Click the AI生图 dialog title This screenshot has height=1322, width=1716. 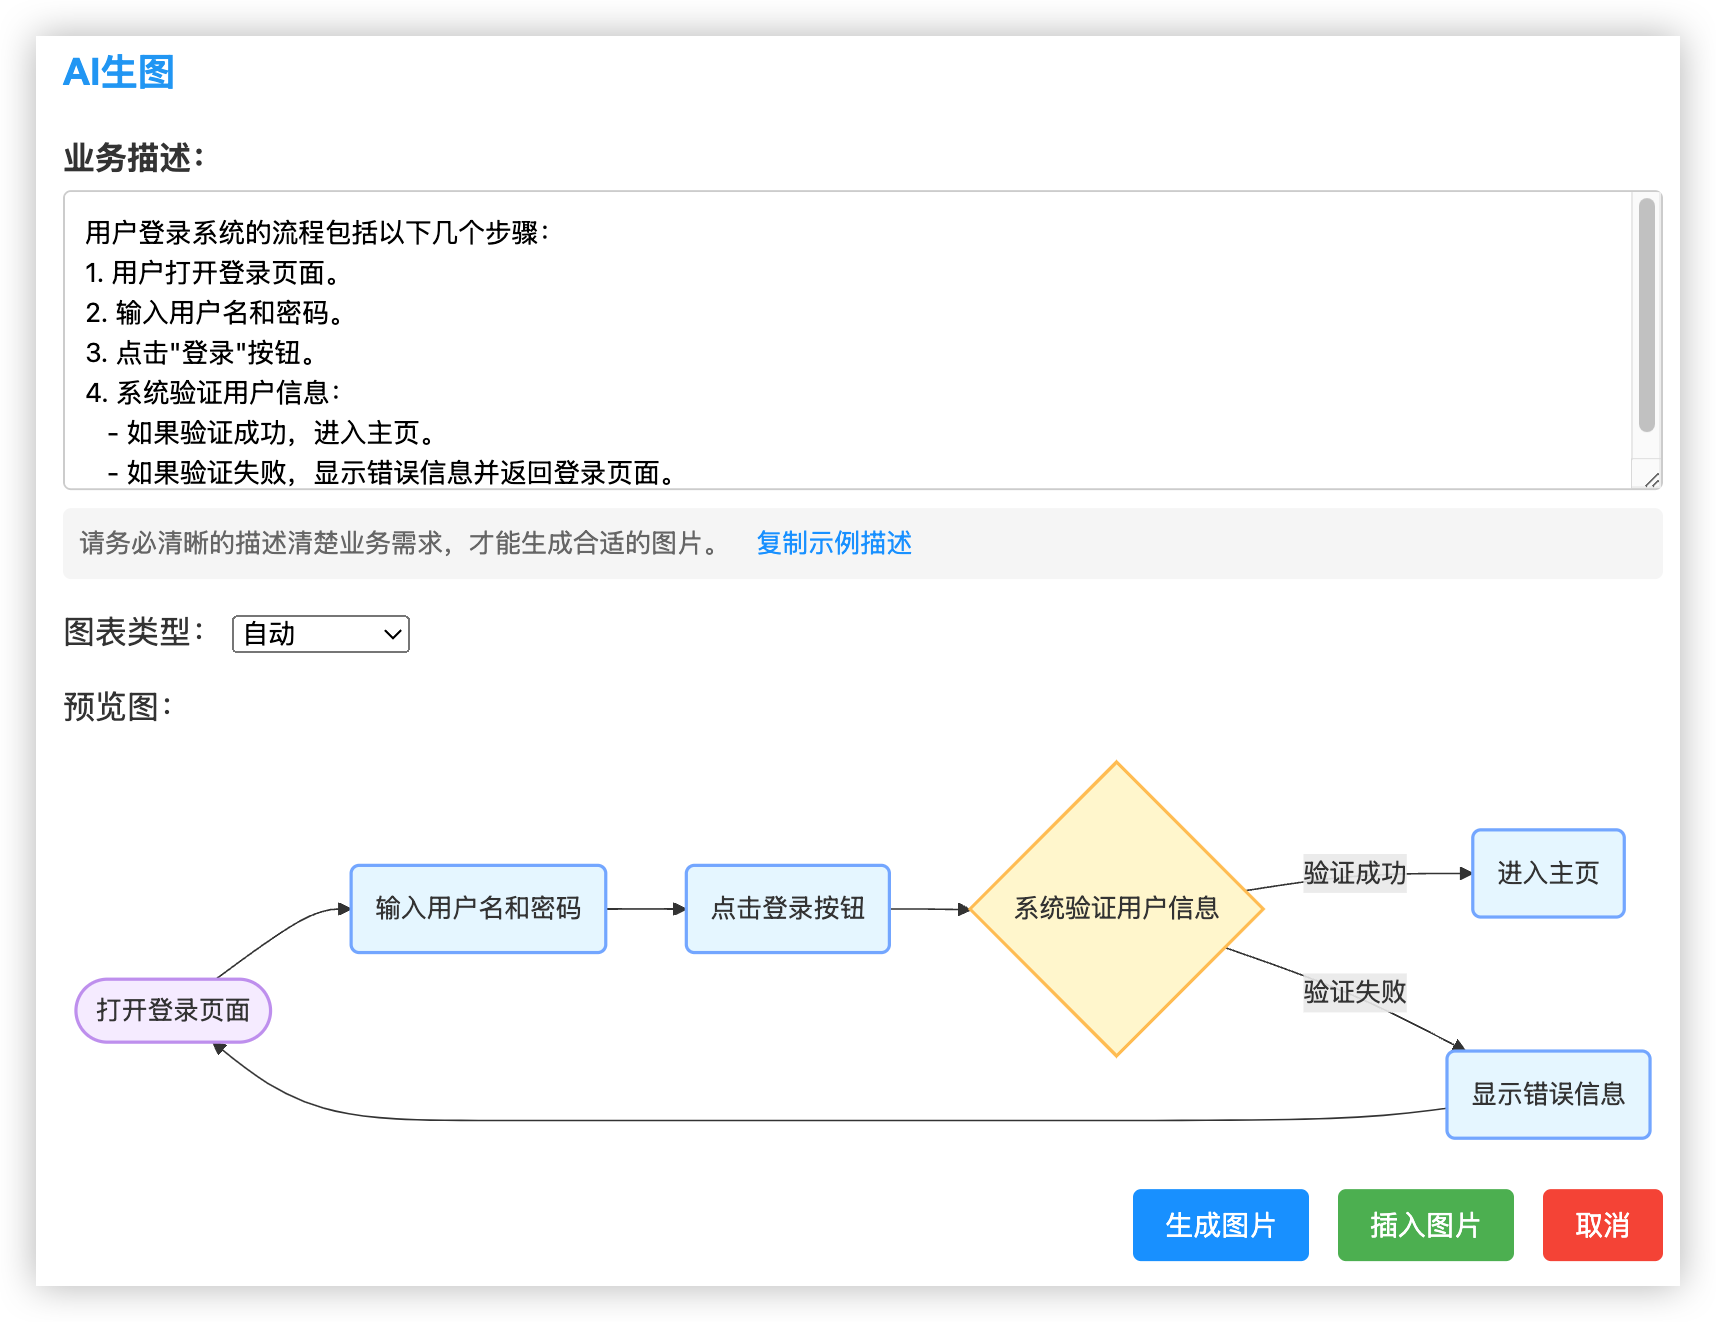[119, 72]
